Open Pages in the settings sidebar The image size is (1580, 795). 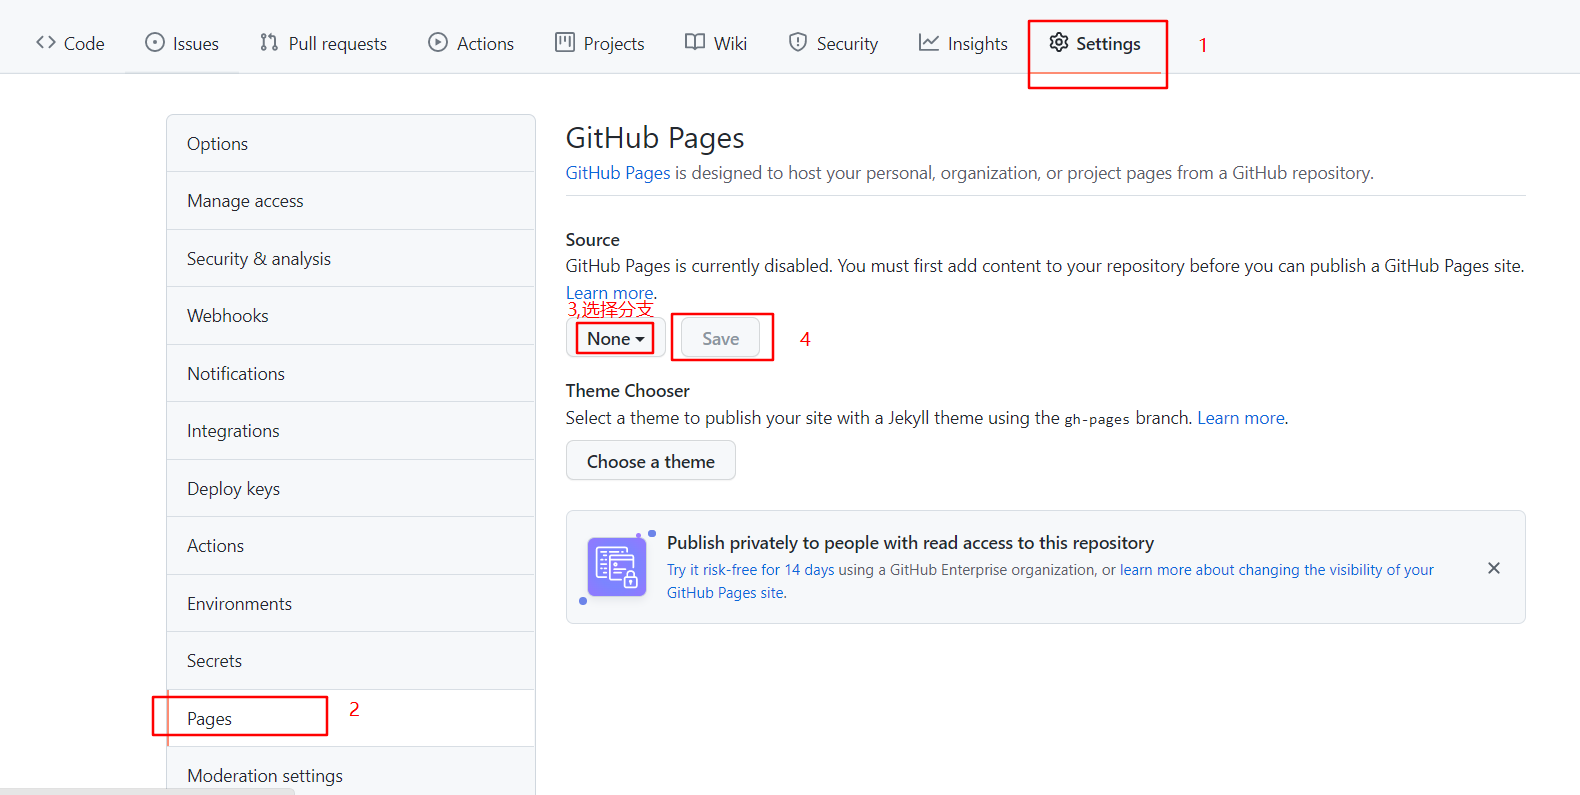(210, 719)
